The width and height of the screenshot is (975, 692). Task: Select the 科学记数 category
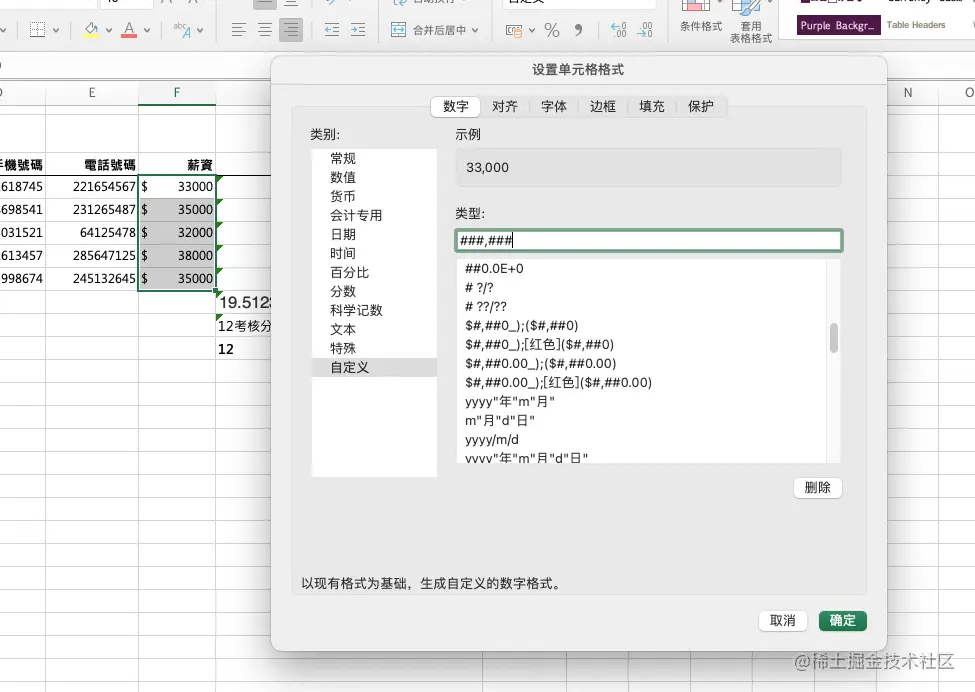[x=374, y=310]
